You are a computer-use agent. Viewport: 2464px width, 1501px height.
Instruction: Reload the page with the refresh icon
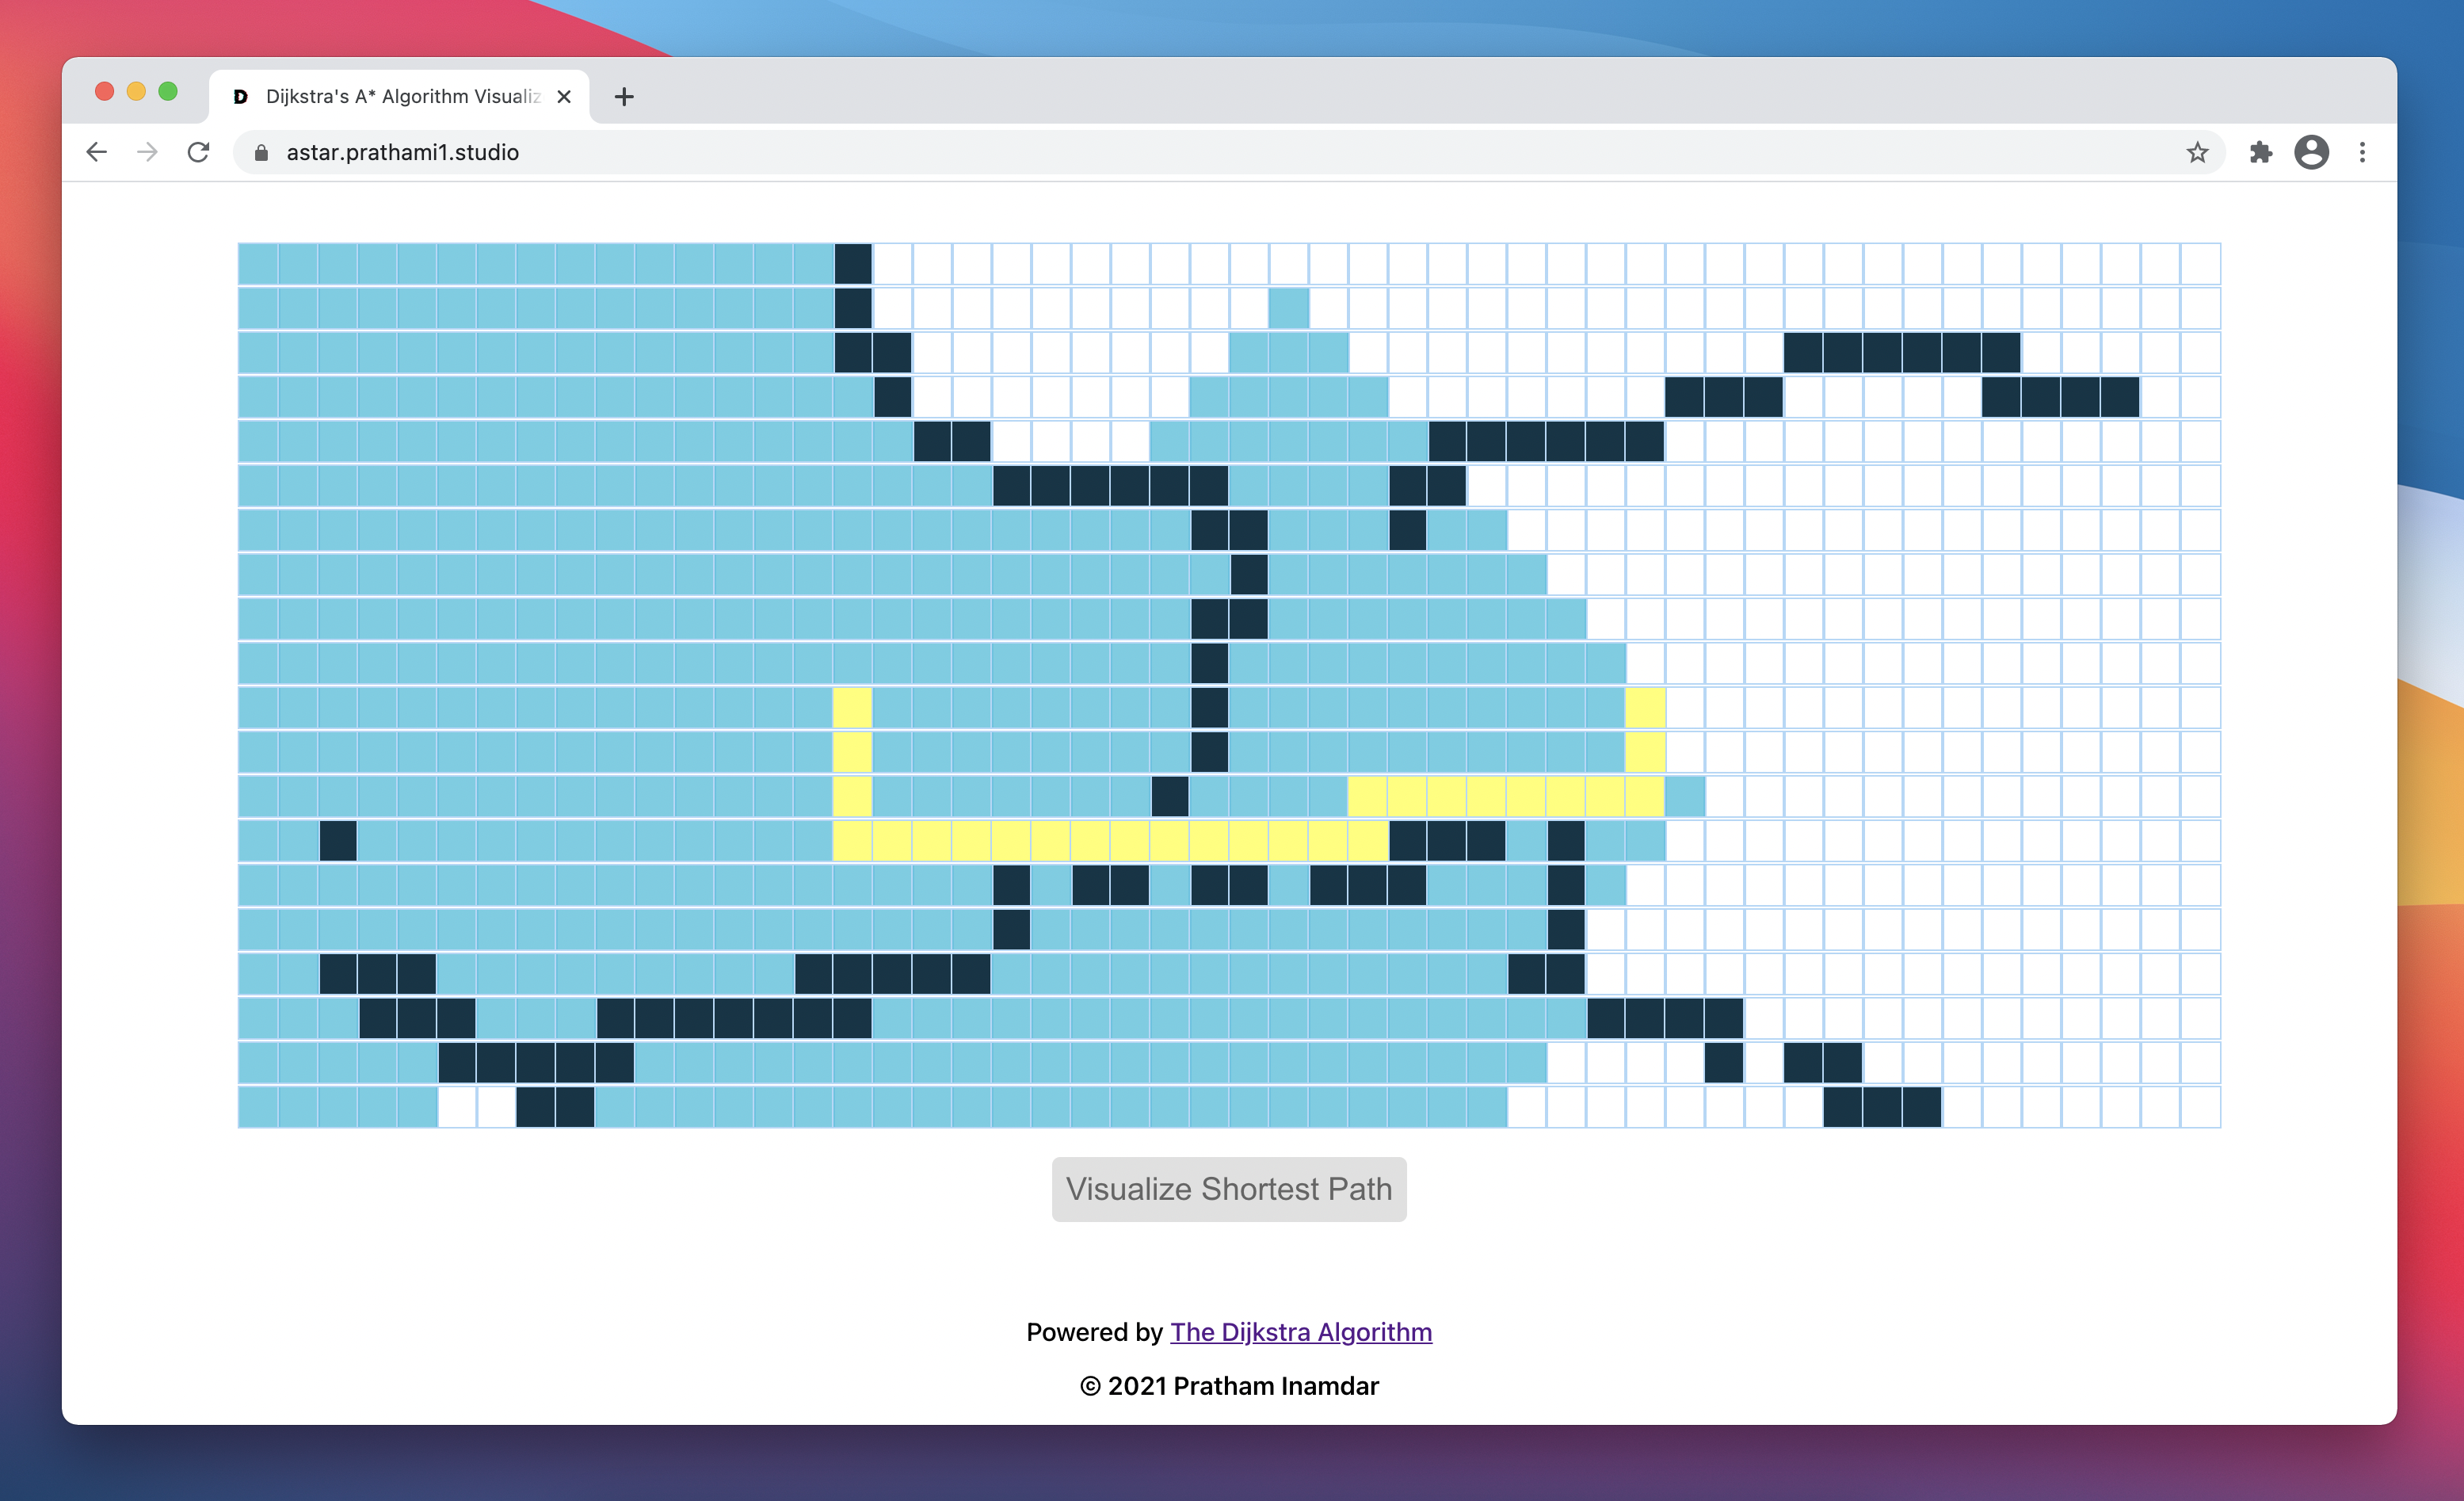[x=199, y=152]
